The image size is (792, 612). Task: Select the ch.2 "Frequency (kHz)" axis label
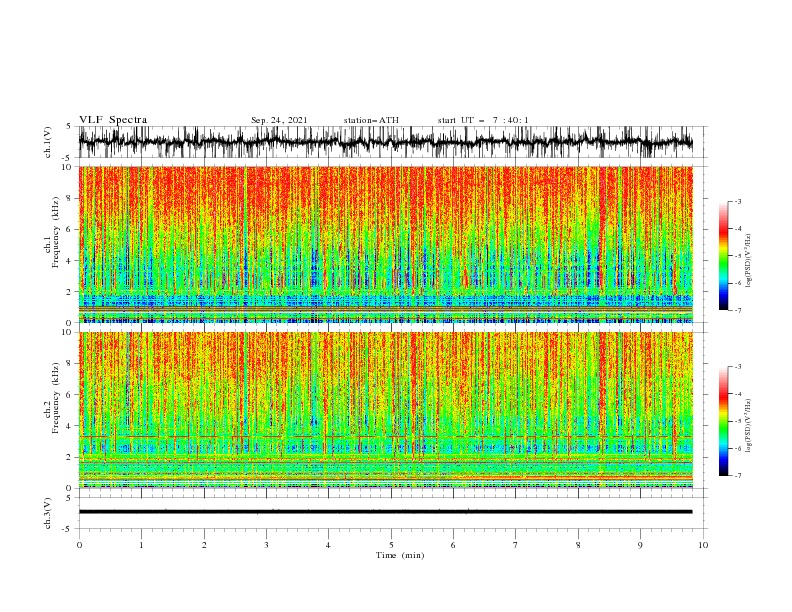[x=56, y=398]
